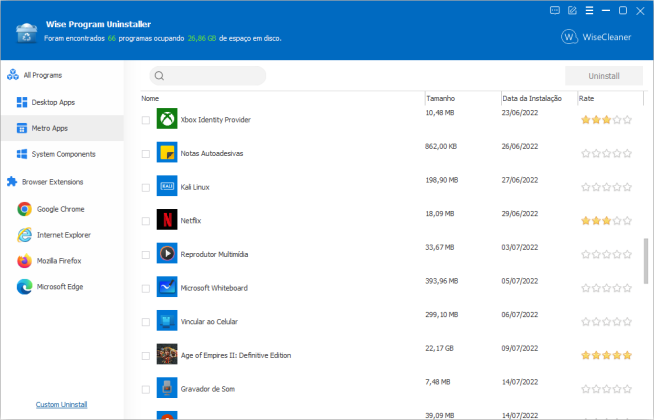This screenshot has width=654, height=420.
Task: Click the Xbox Identity Provider app icon
Action: coord(167,119)
